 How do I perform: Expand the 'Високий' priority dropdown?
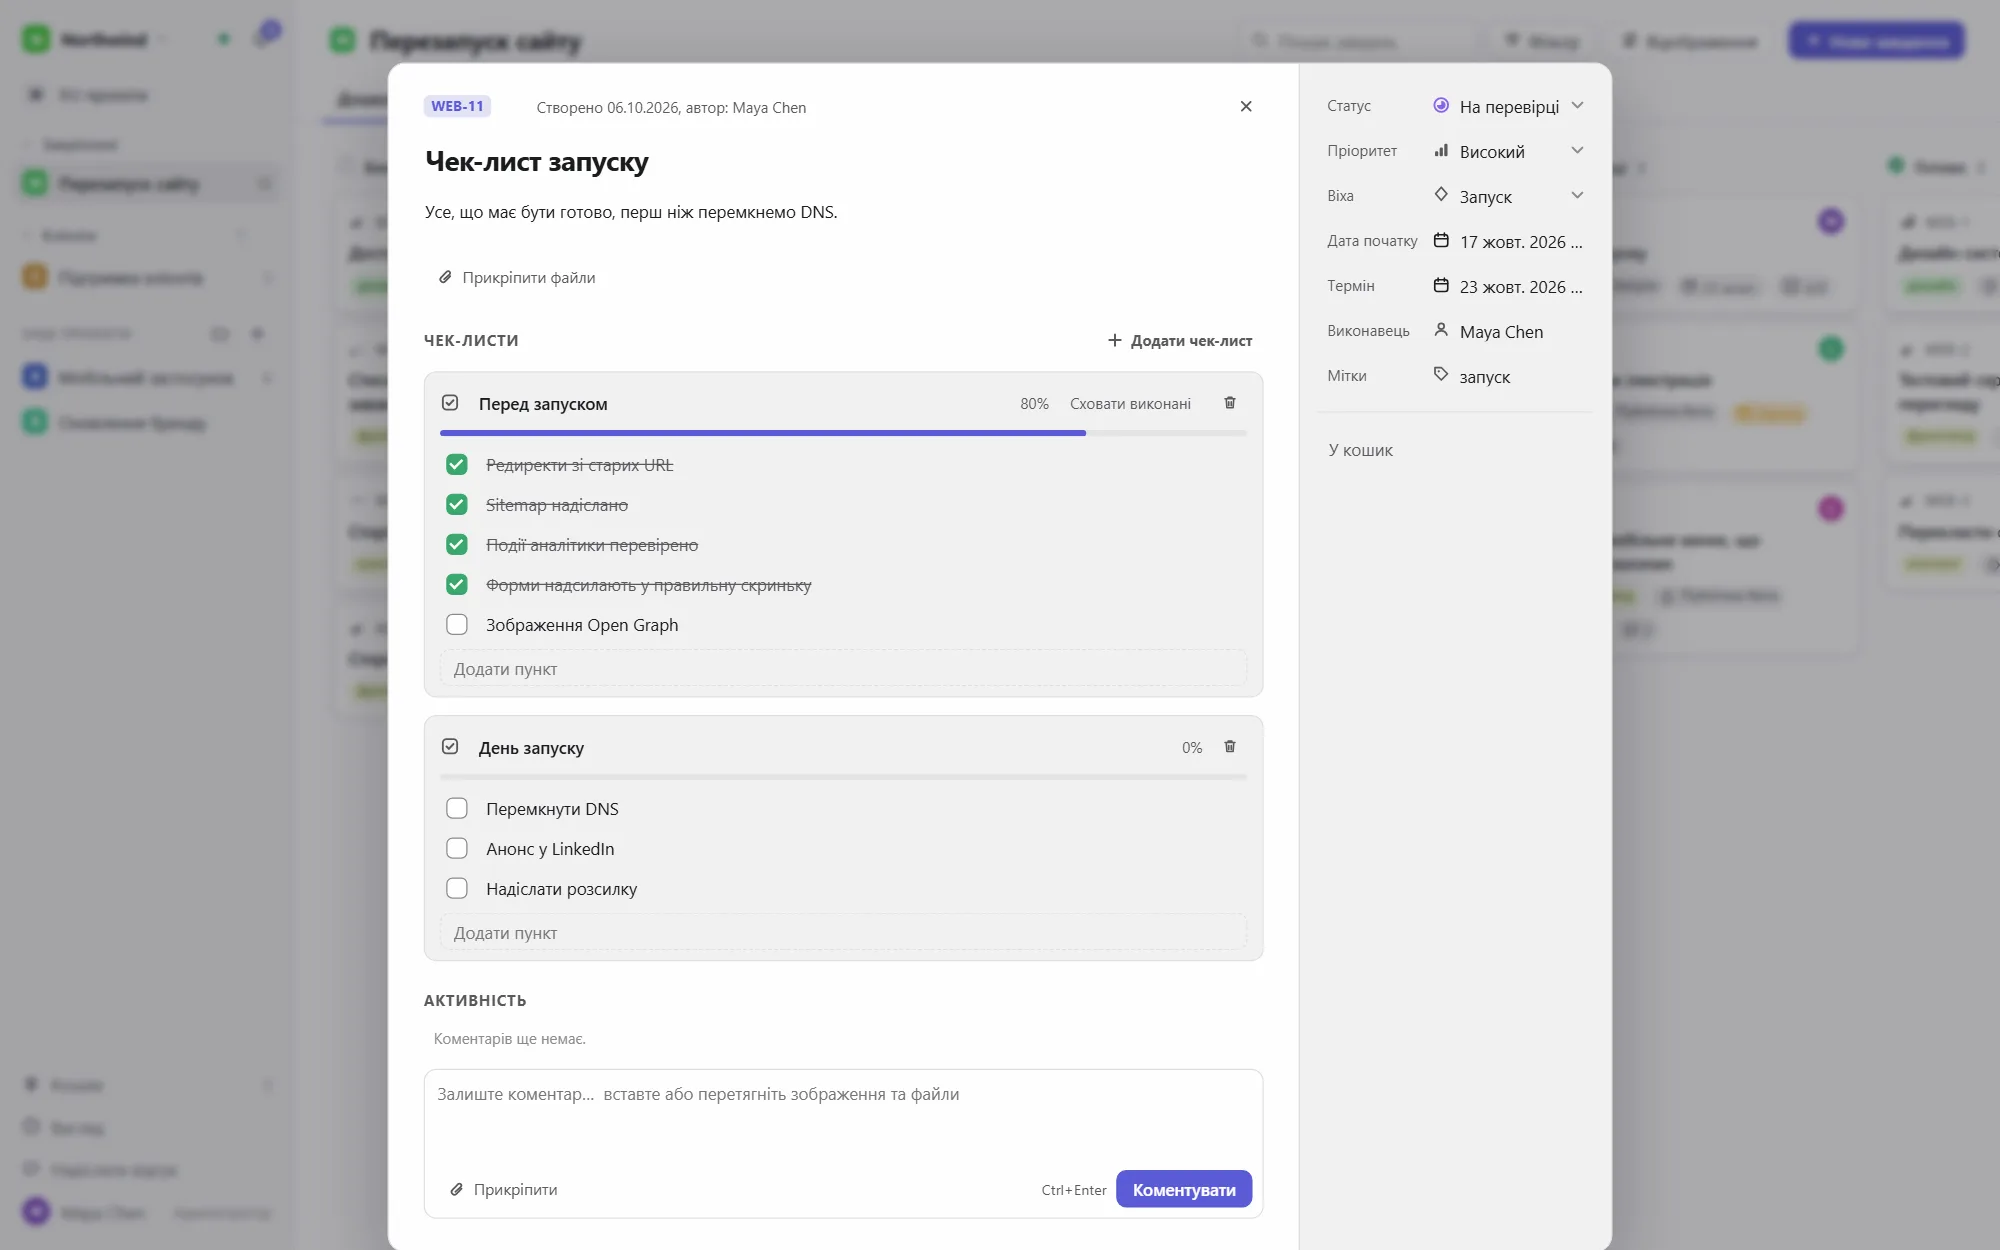1509,151
